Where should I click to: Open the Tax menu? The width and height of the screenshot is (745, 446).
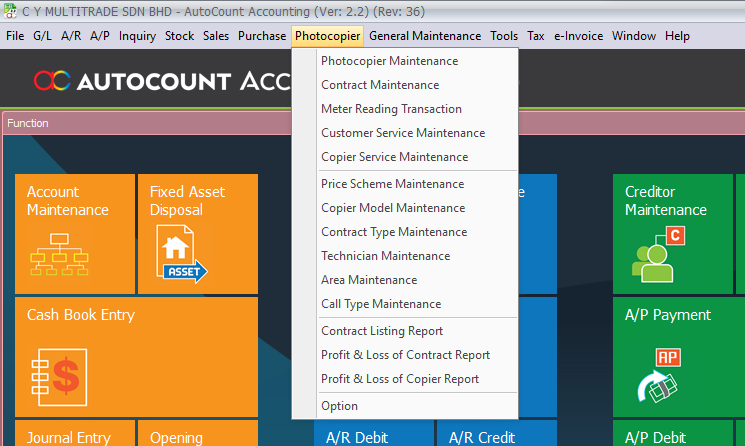point(535,36)
